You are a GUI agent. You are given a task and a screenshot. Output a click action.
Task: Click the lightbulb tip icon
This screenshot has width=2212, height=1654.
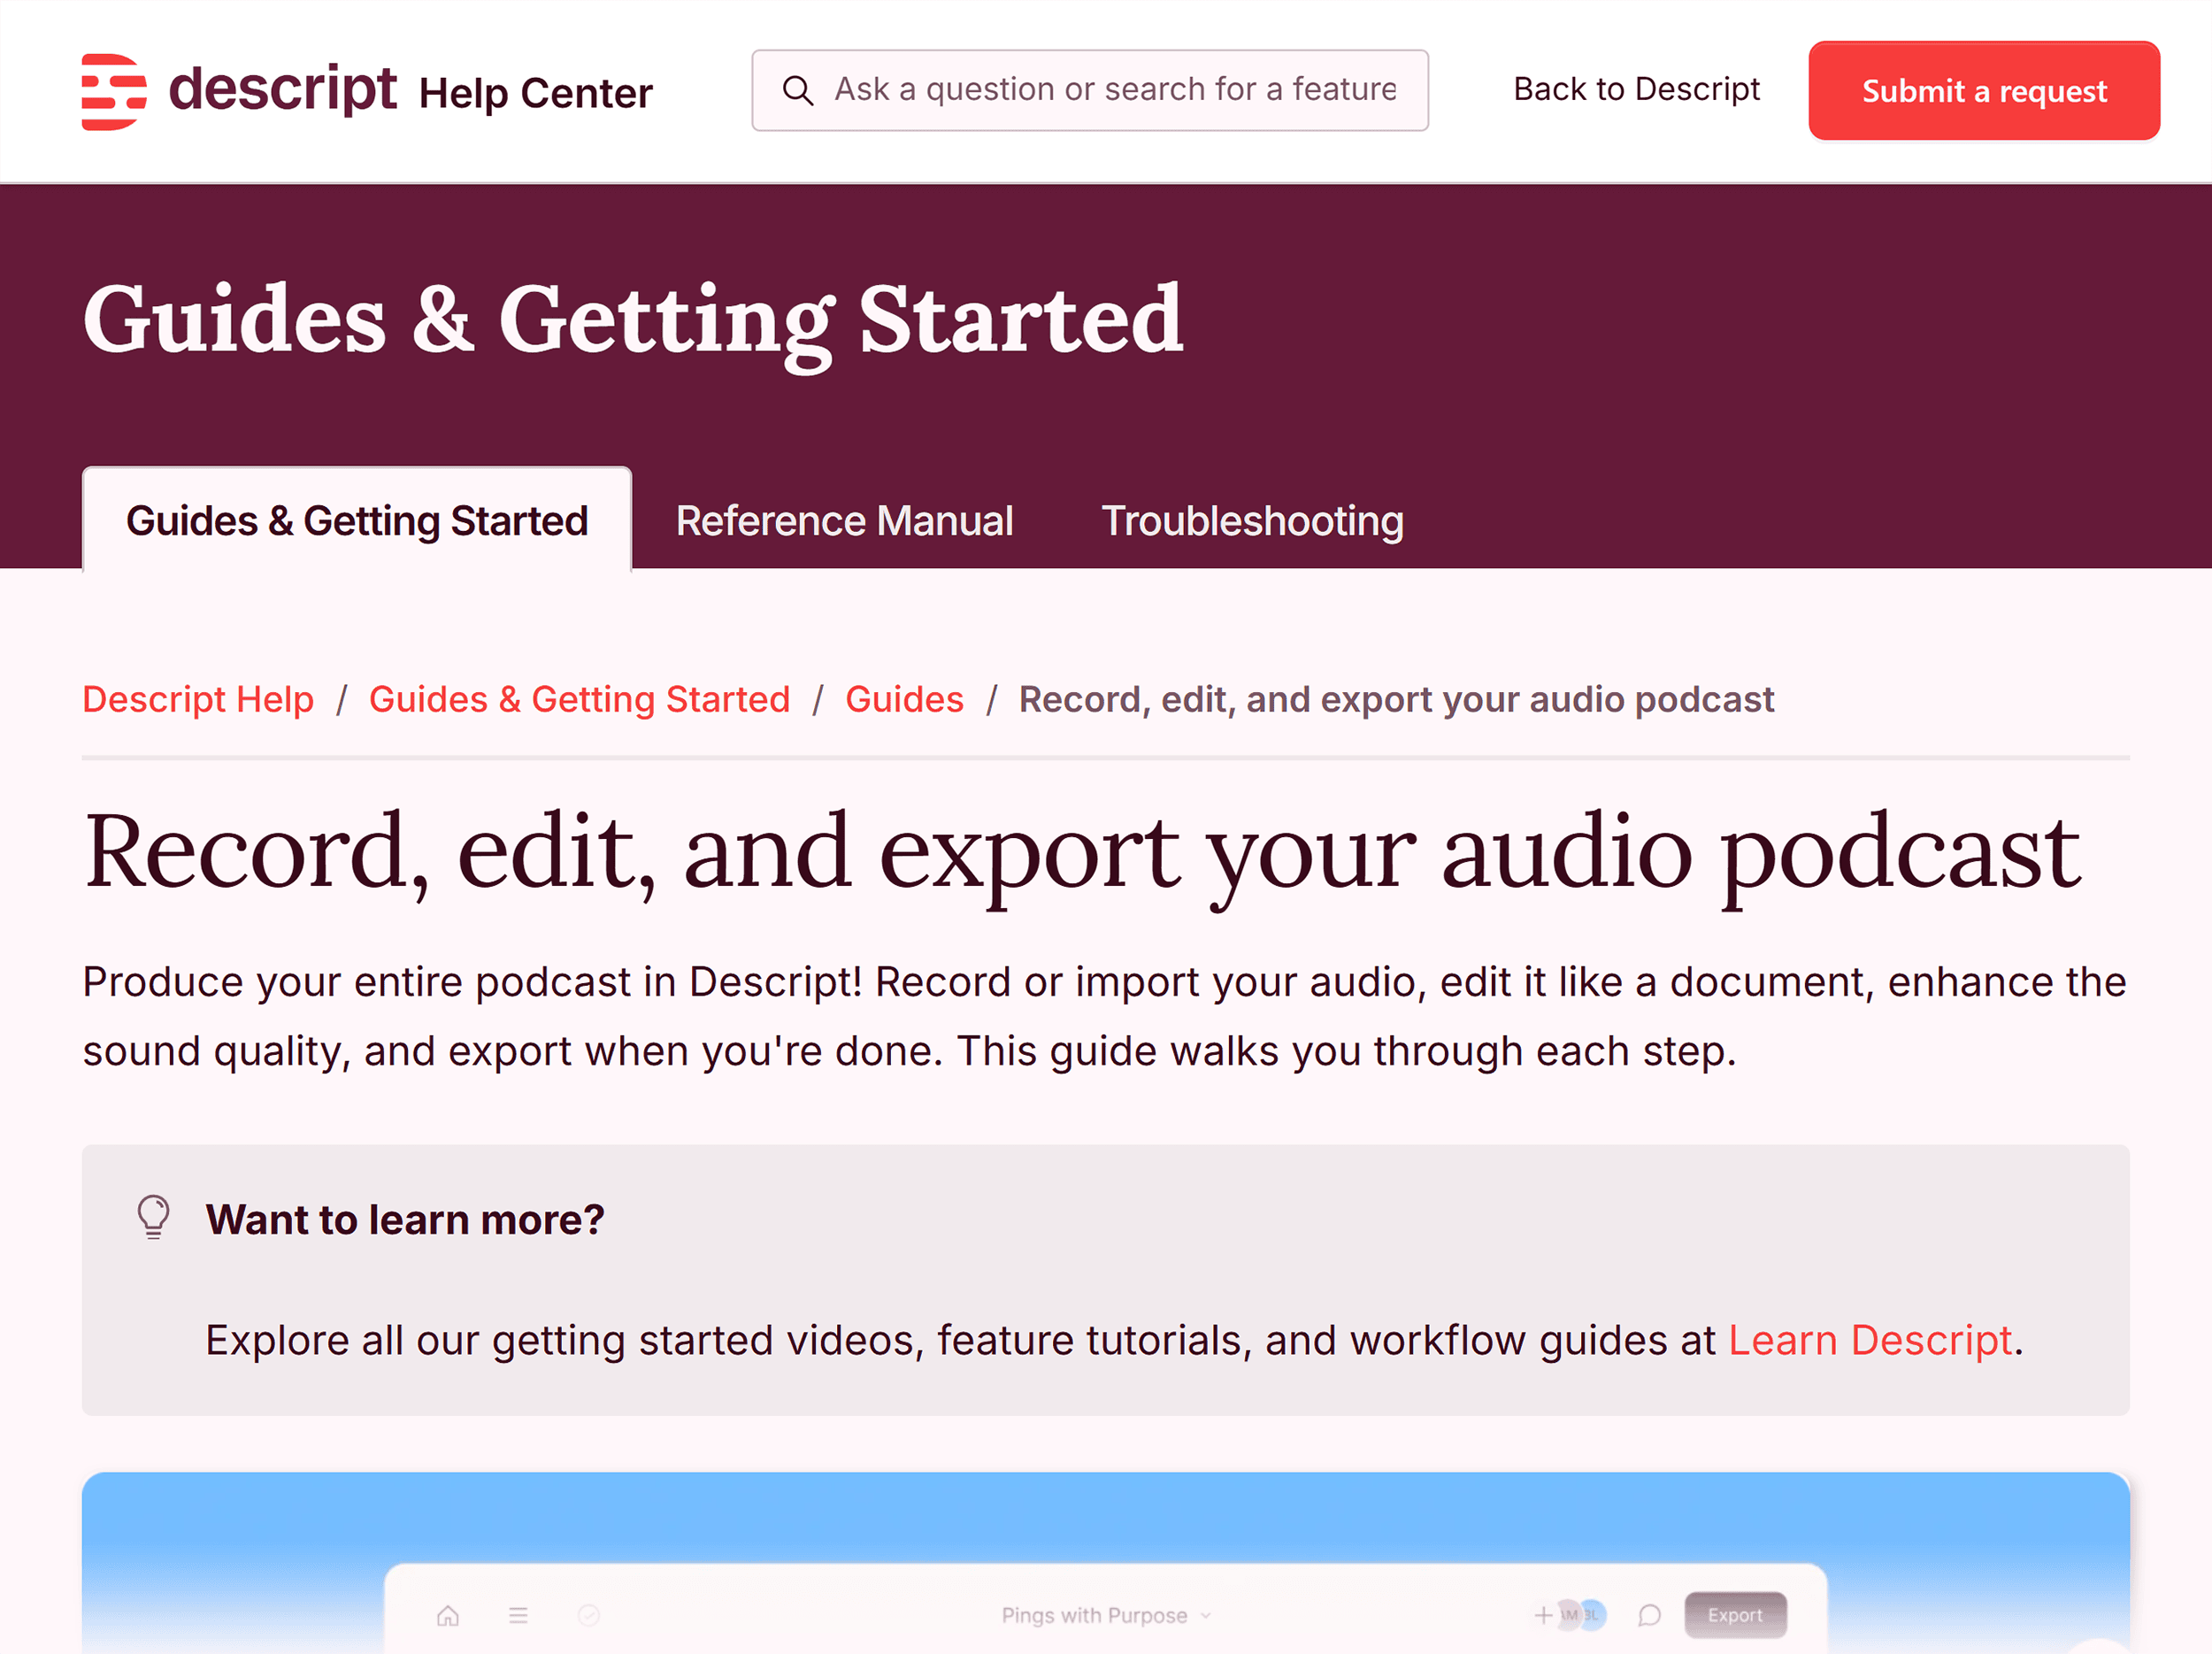pos(153,1217)
